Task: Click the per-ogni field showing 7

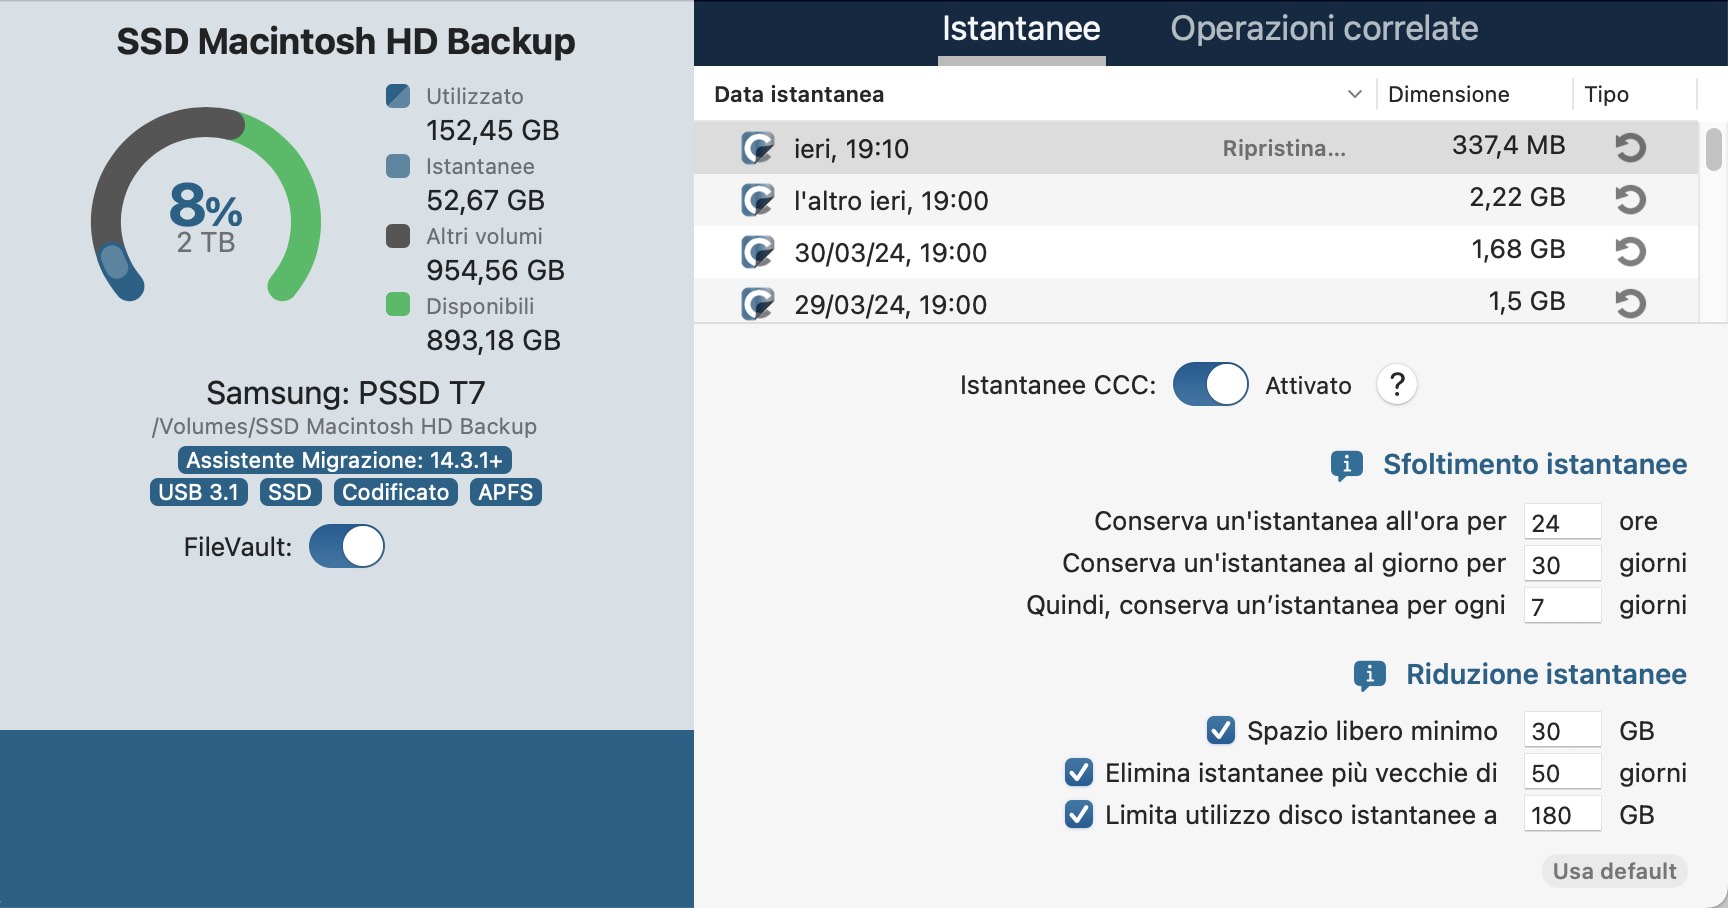Action: 1562,606
